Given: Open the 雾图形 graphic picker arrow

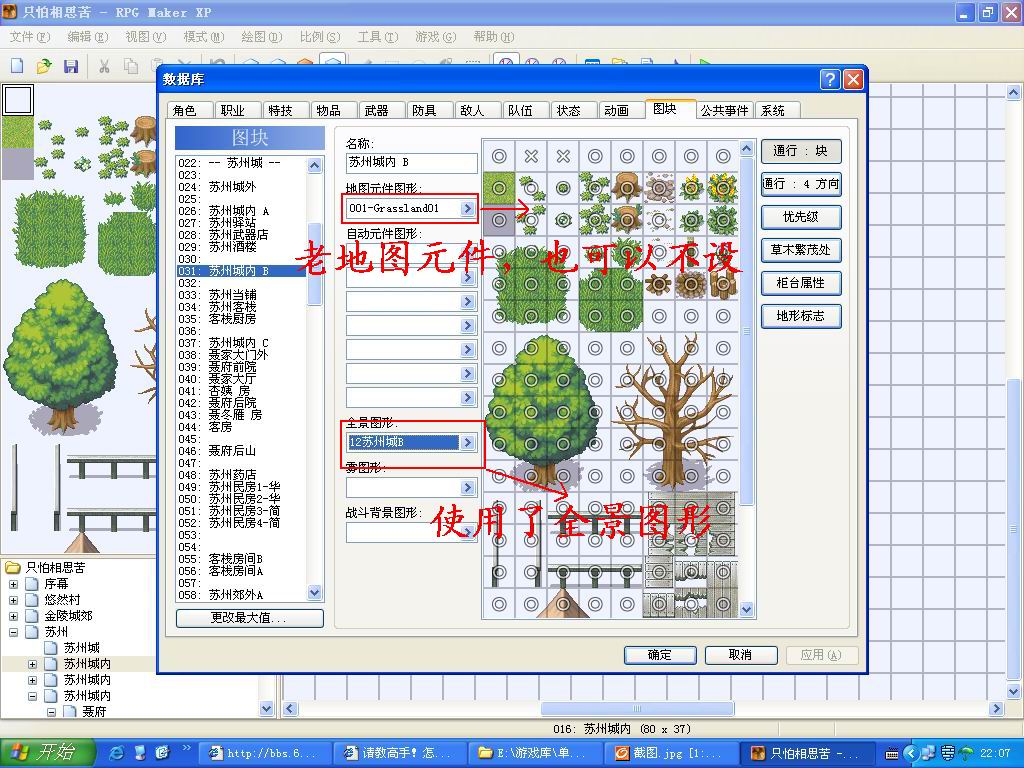Looking at the screenshot, I should tap(467, 487).
